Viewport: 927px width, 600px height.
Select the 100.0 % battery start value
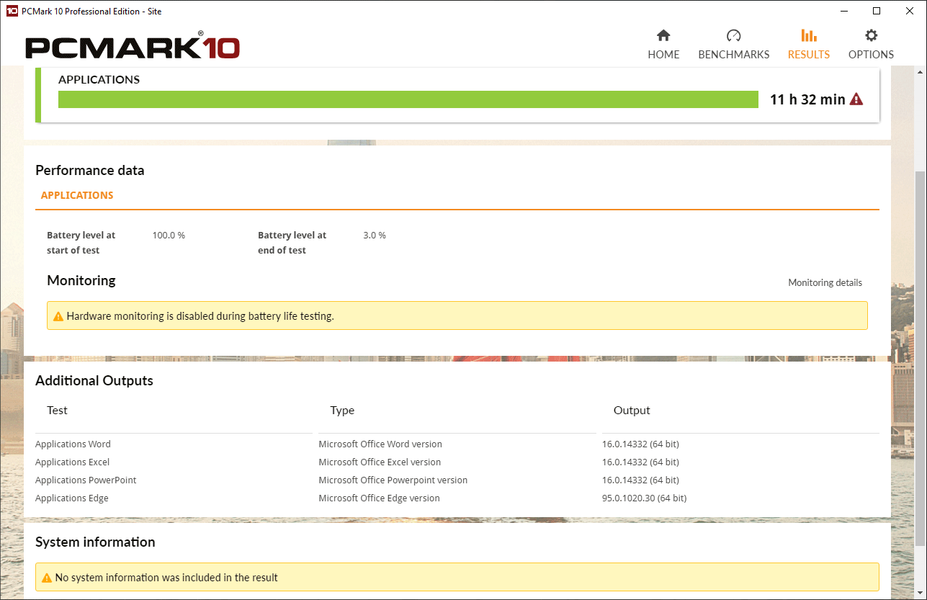coord(168,235)
